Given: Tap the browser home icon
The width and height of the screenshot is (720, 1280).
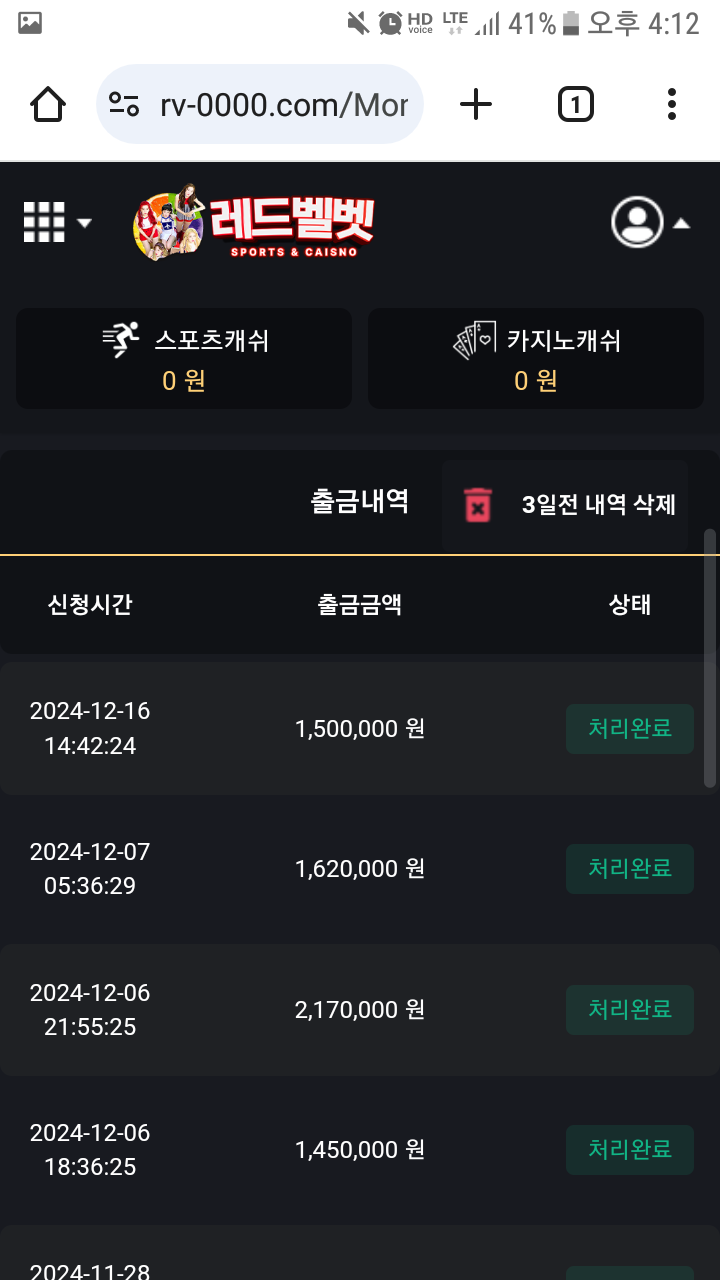Looking at the screenshot, I should 48,104.
